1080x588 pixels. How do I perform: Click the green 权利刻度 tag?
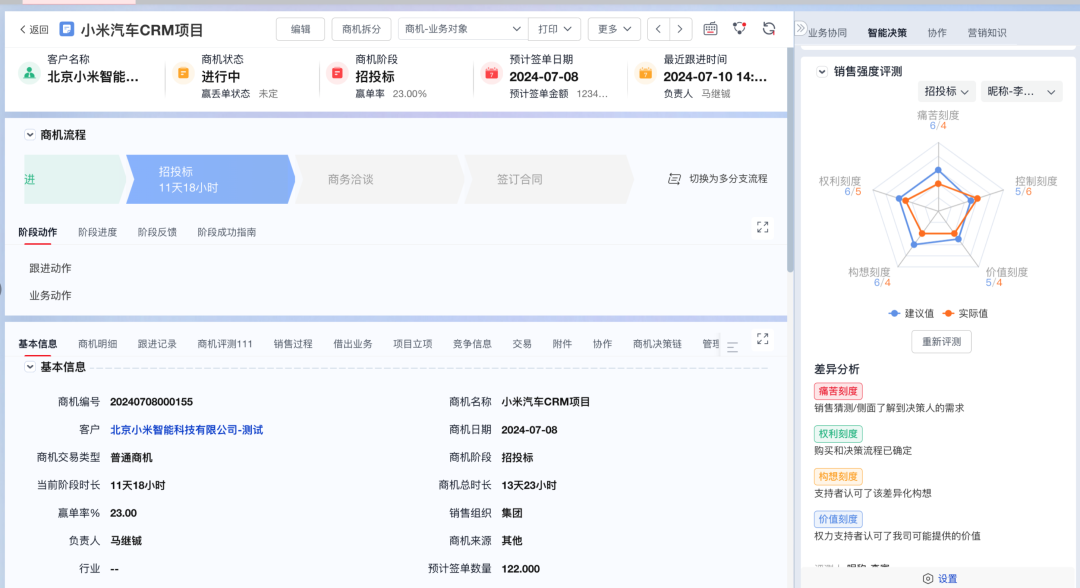(x=838, y=434)
